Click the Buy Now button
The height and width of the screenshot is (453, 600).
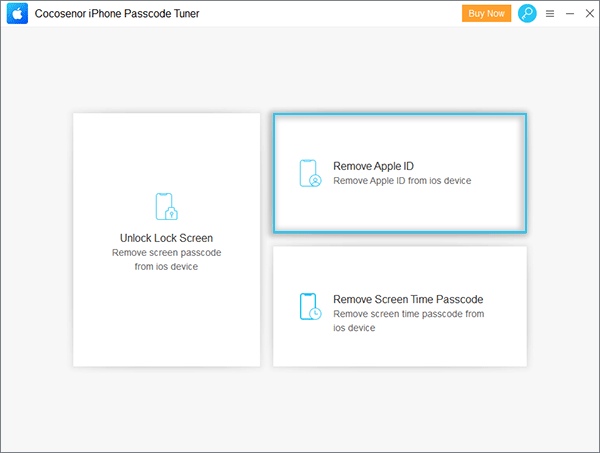coord(486,13)
